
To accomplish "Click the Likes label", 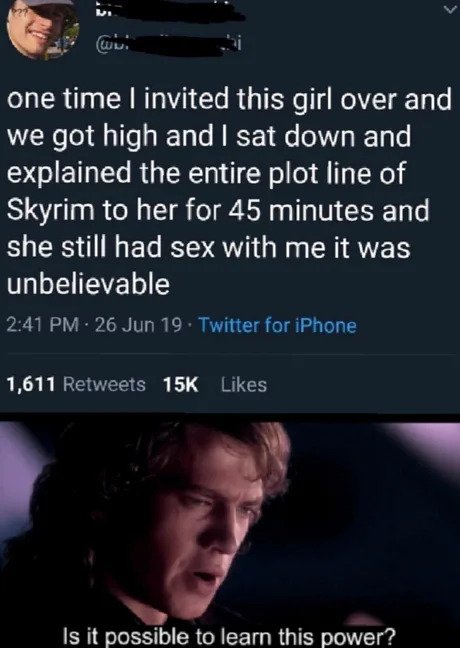I will (244, 384).
